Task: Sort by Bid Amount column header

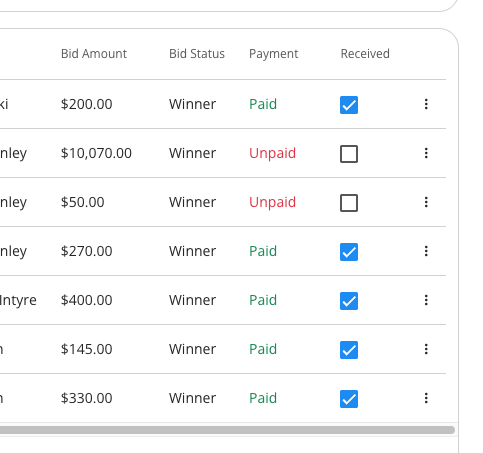Action: coord(94,54)
